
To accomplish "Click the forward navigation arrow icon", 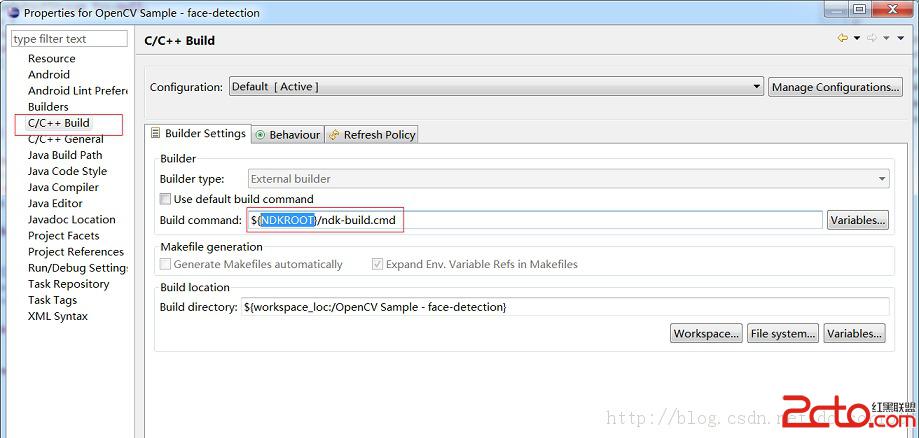I will click(872, 38).
